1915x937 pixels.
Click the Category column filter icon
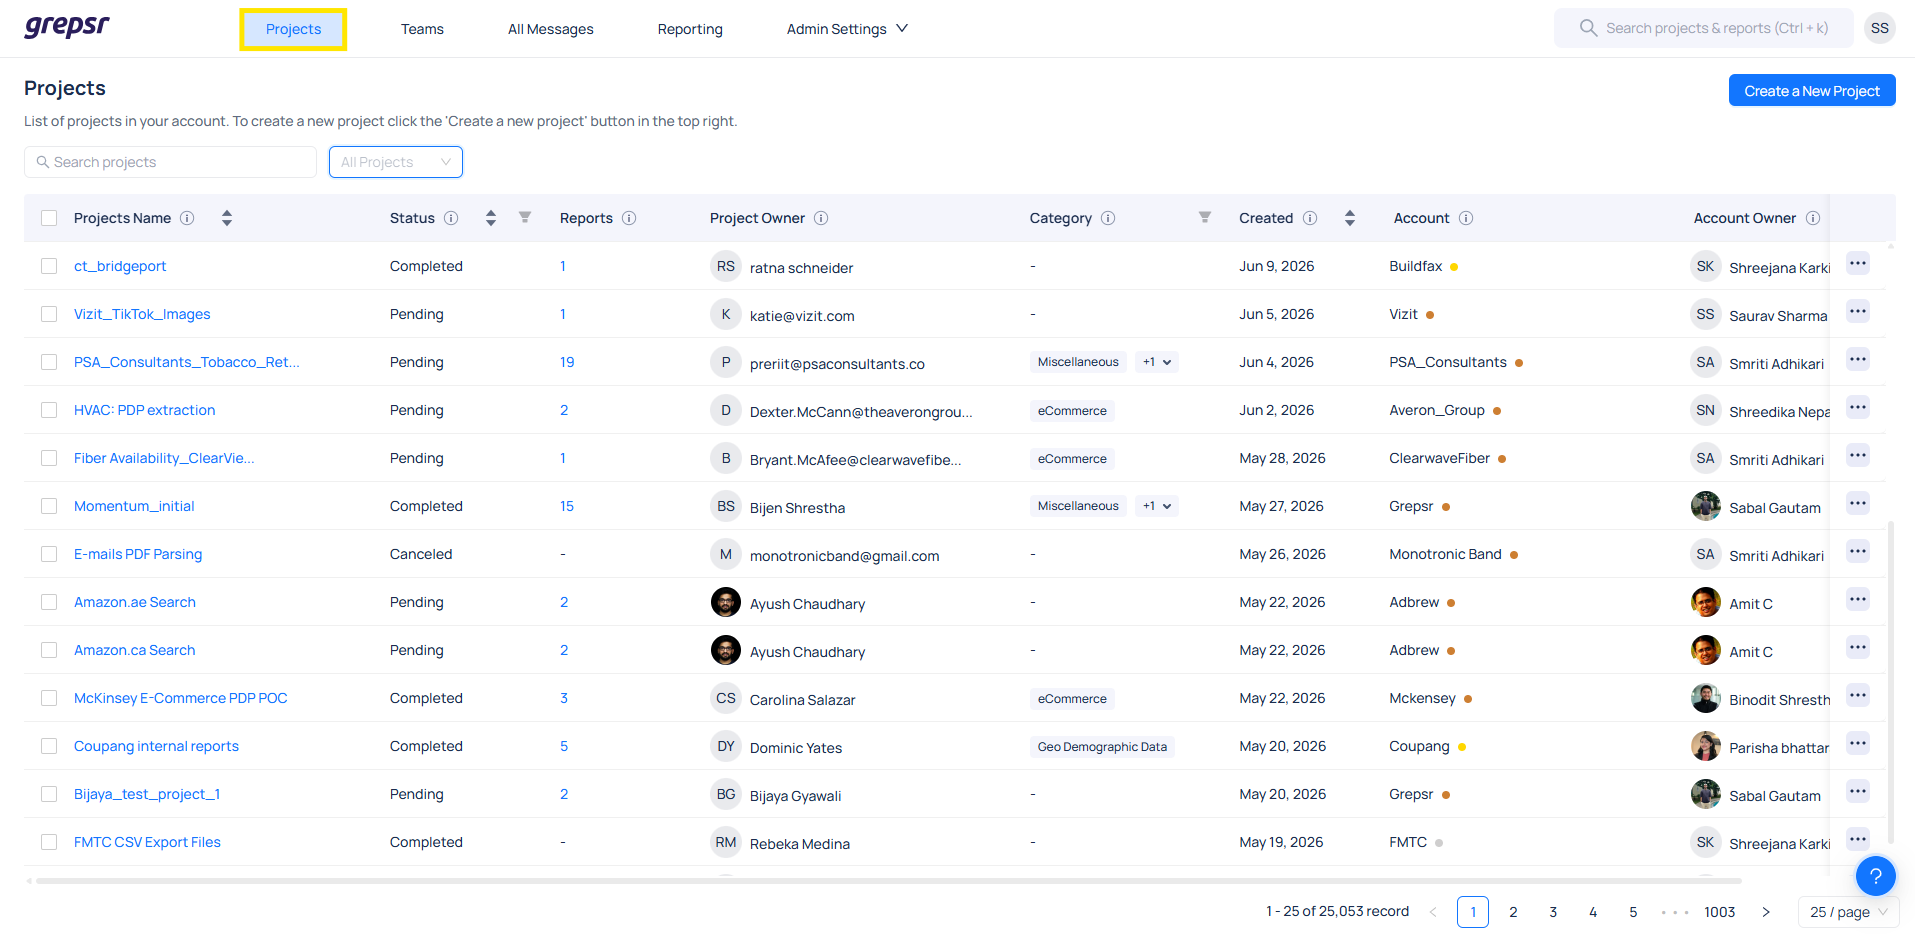pyautogui.click(x=1205, y=218)
